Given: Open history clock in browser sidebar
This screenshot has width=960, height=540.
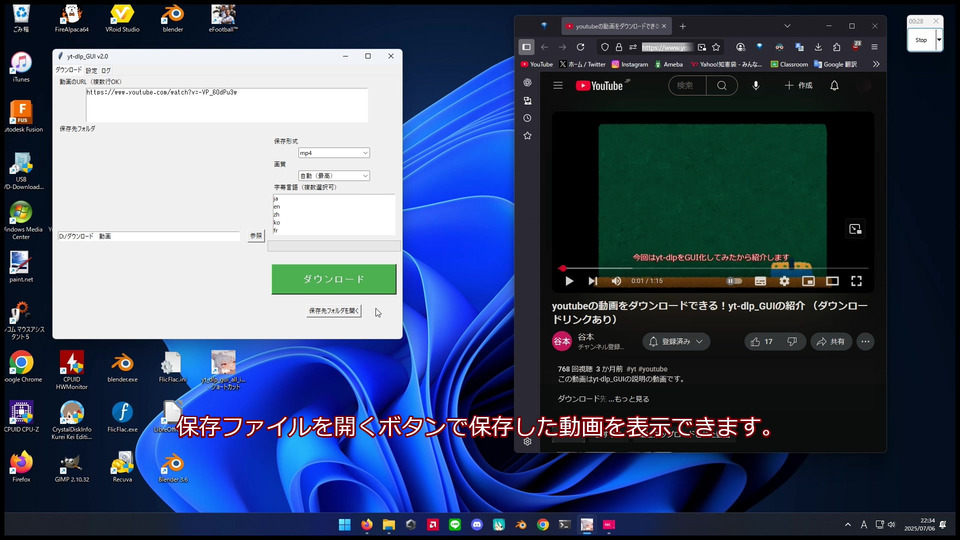Looking at the screenshot, I should [527, 118].
